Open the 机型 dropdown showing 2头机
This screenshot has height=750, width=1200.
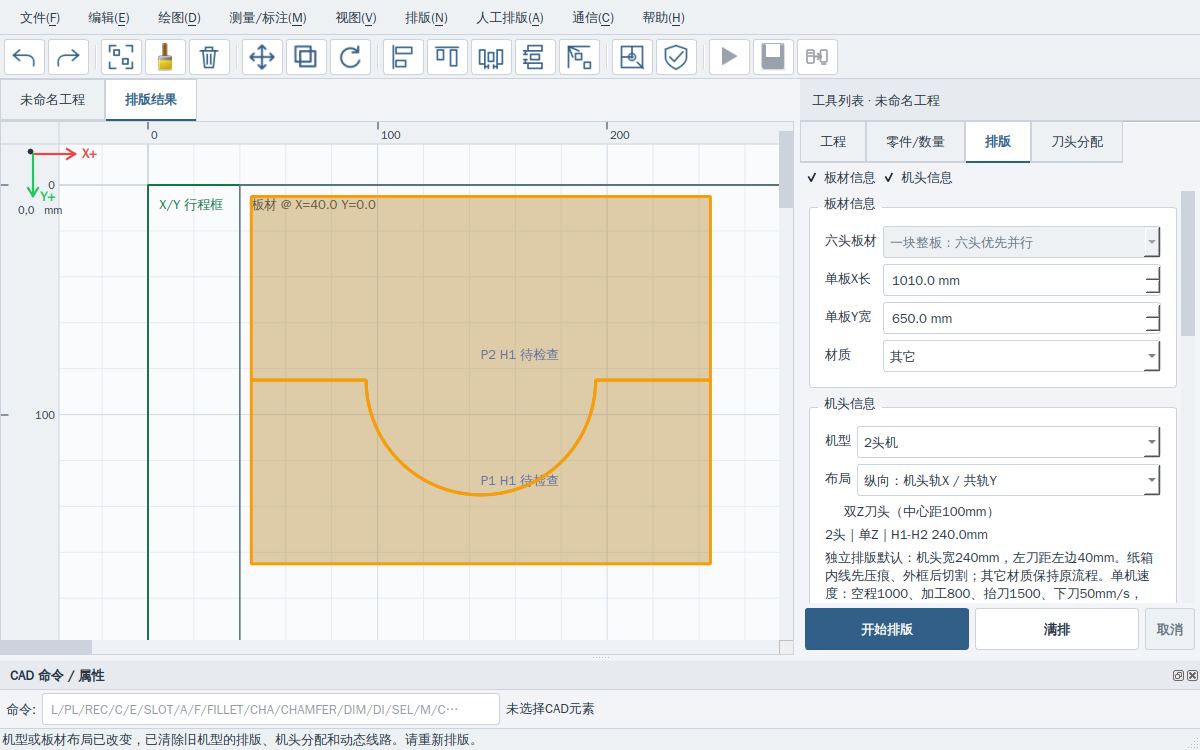point(1009,442)
